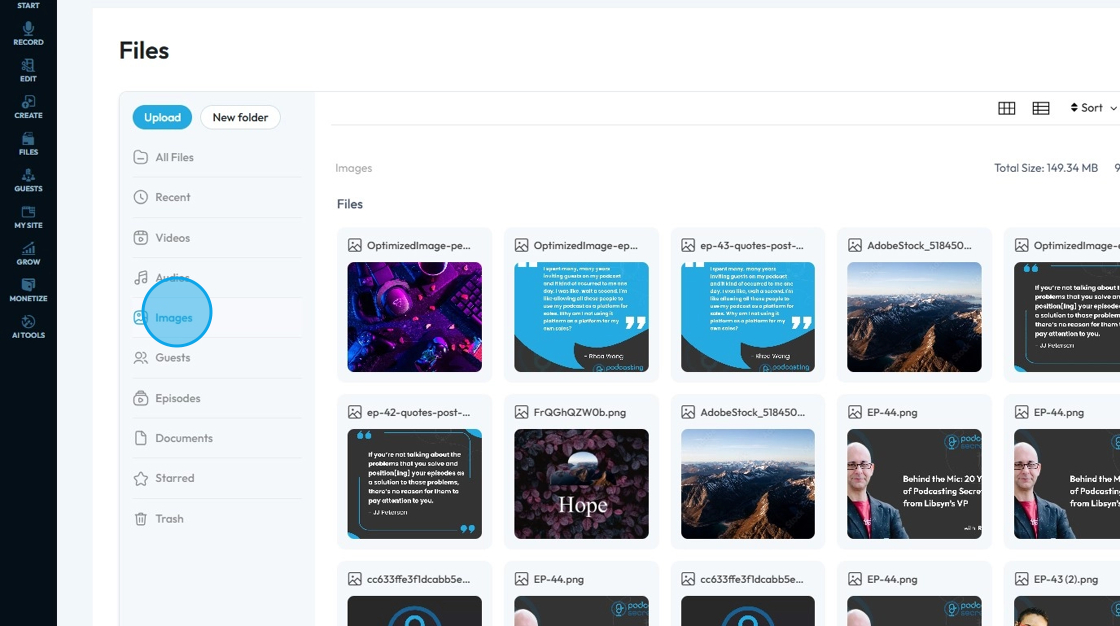This screenshot has width=1120, height=626.
Task: Click the image icon beside EP-43 (2).png
Action: click(1021, 580)
